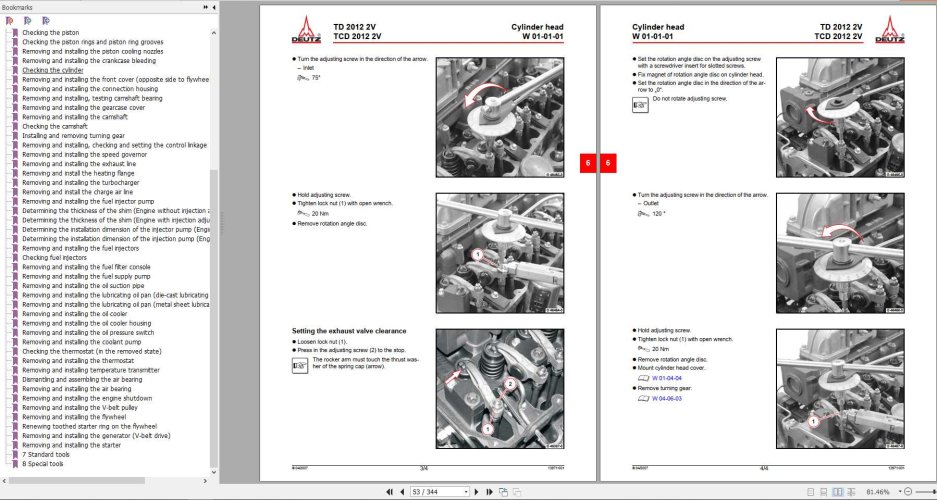Click the double-arrow bookmarks panel options button
Screen dimensions: 937x500
pos(206,7)
